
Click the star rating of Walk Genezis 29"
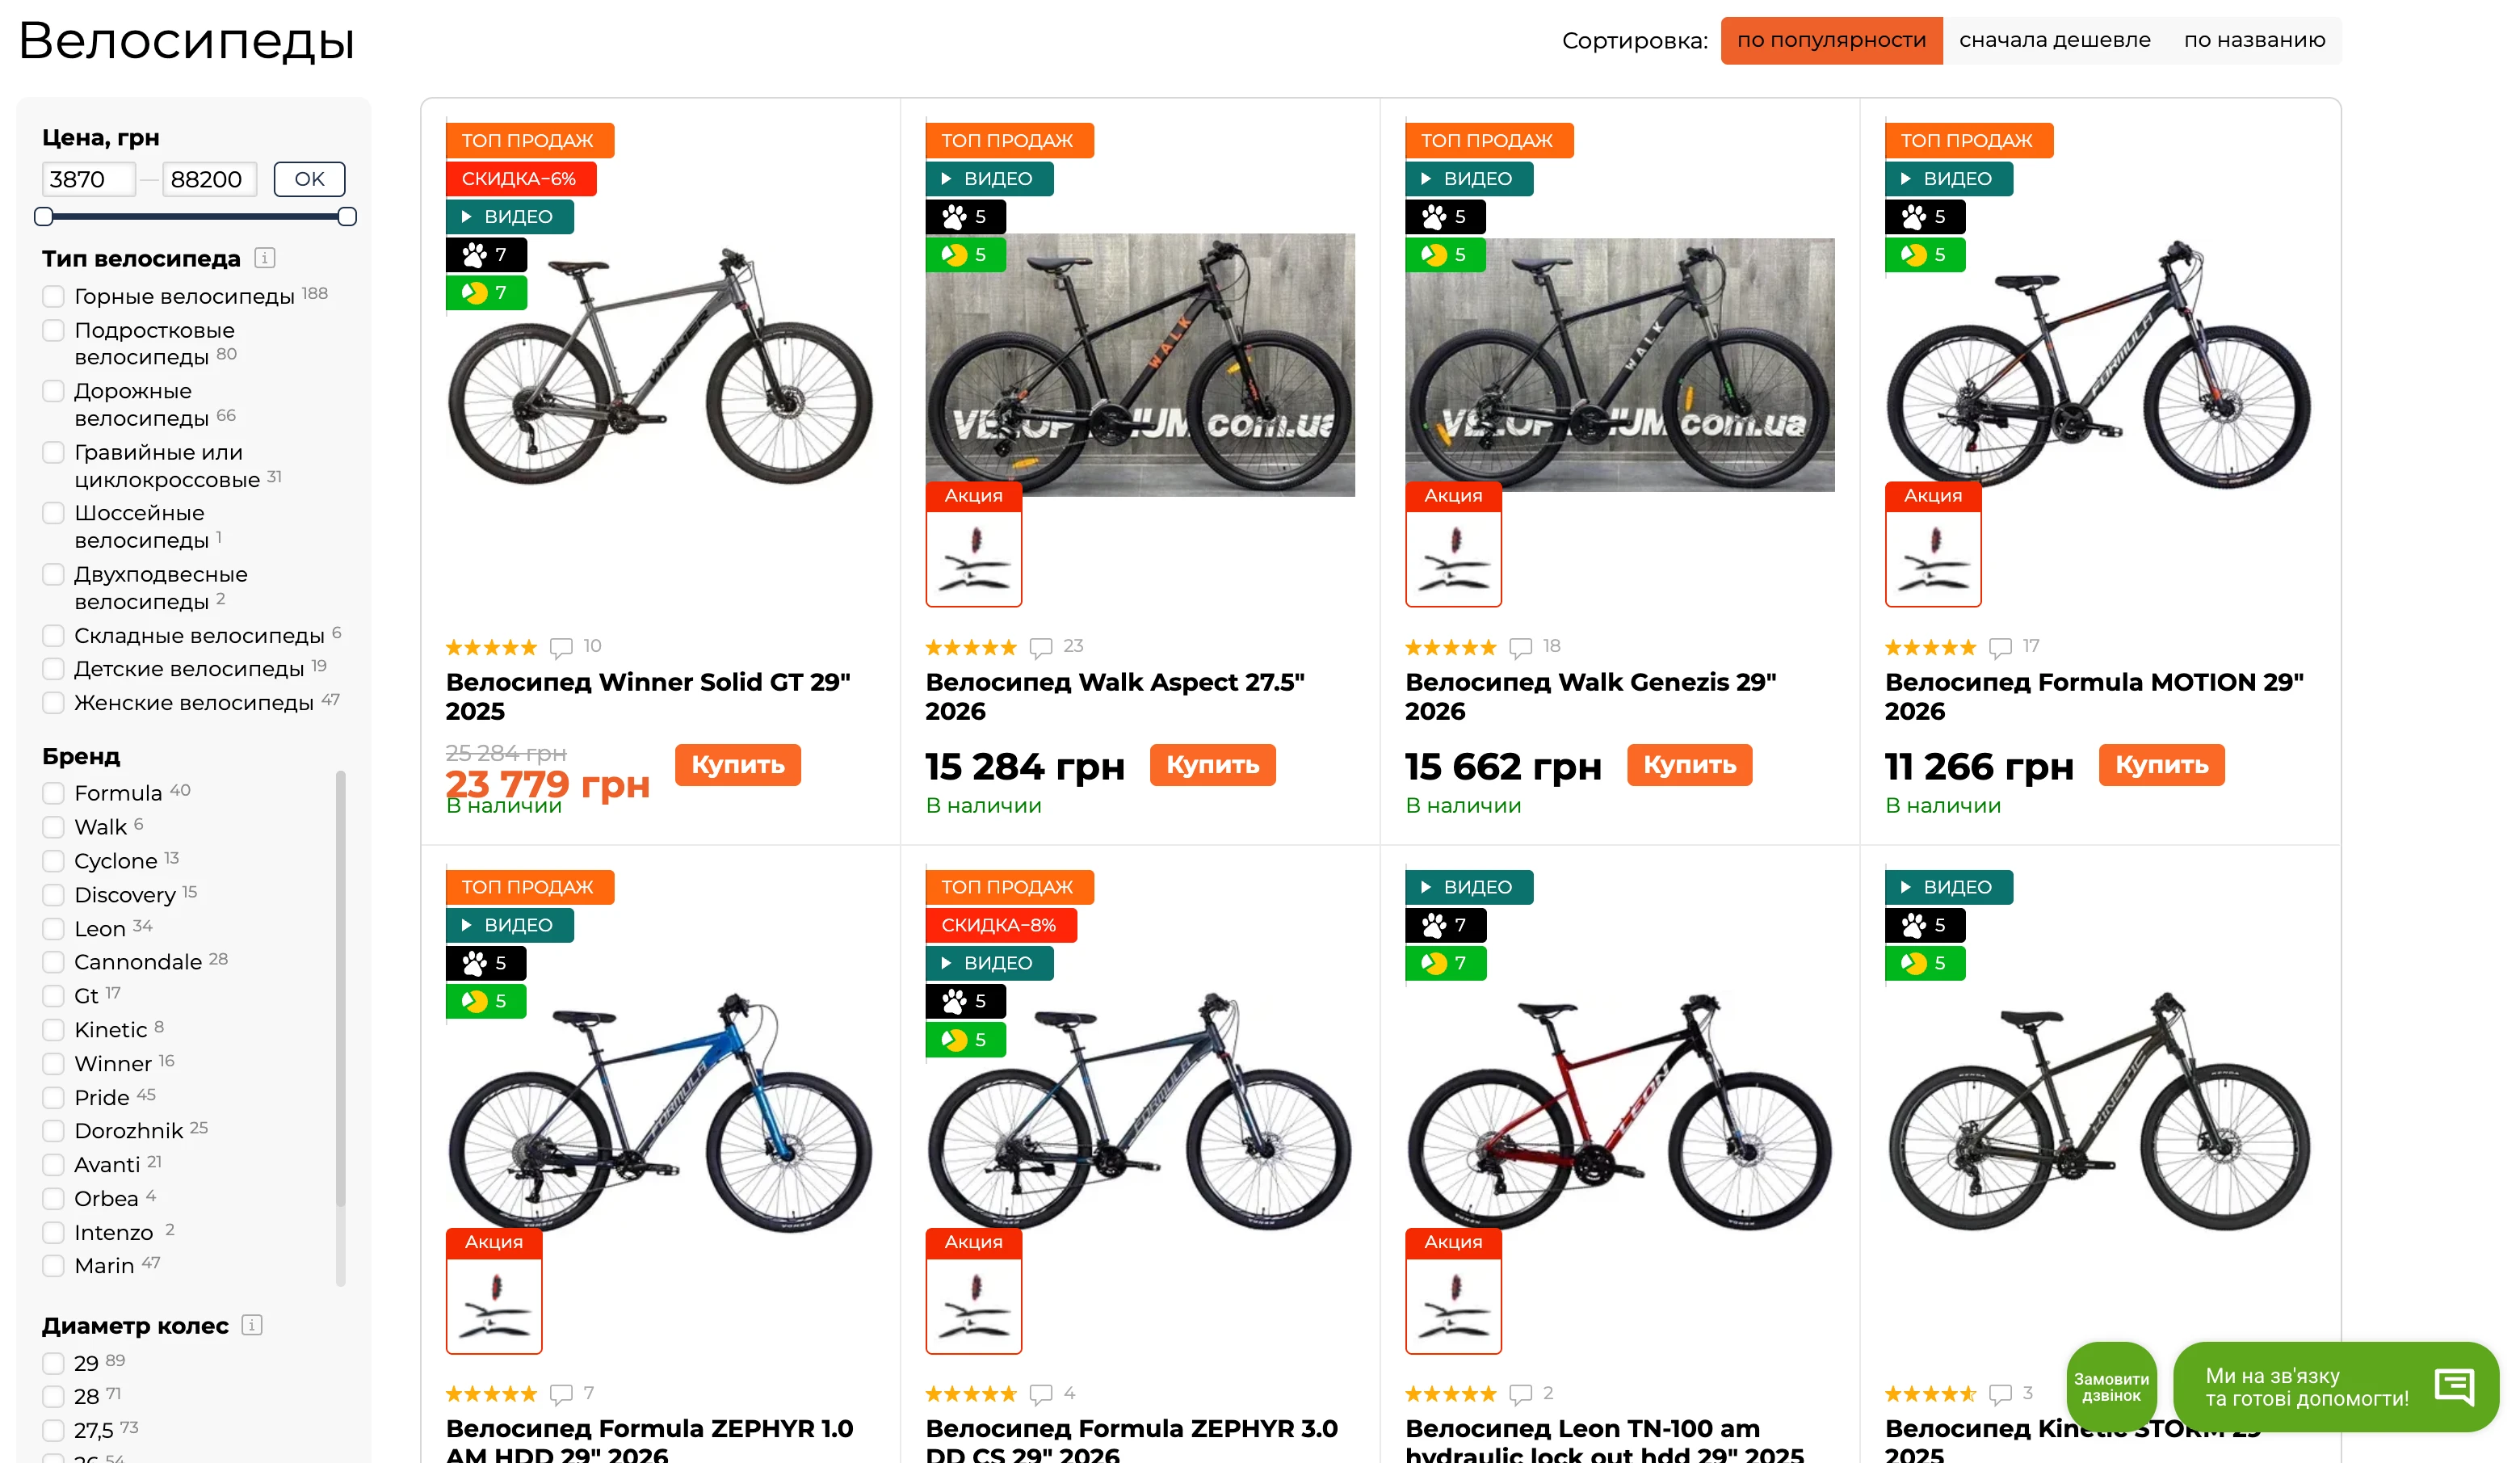1450,647
